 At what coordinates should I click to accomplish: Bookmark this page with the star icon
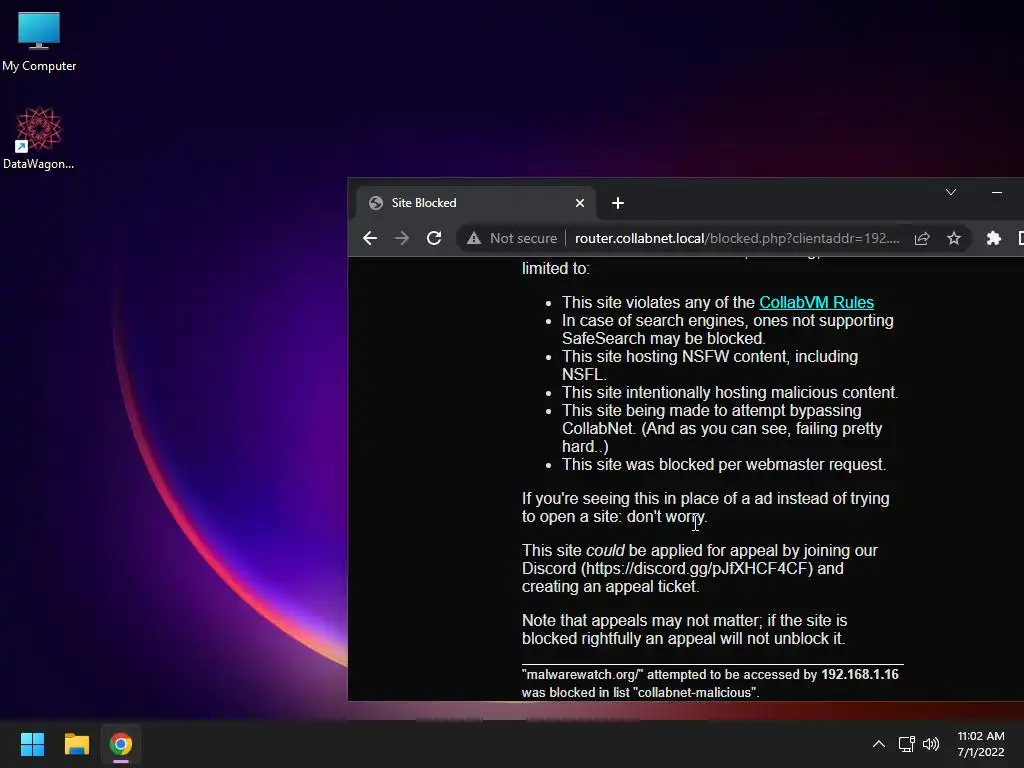[953, 238]
